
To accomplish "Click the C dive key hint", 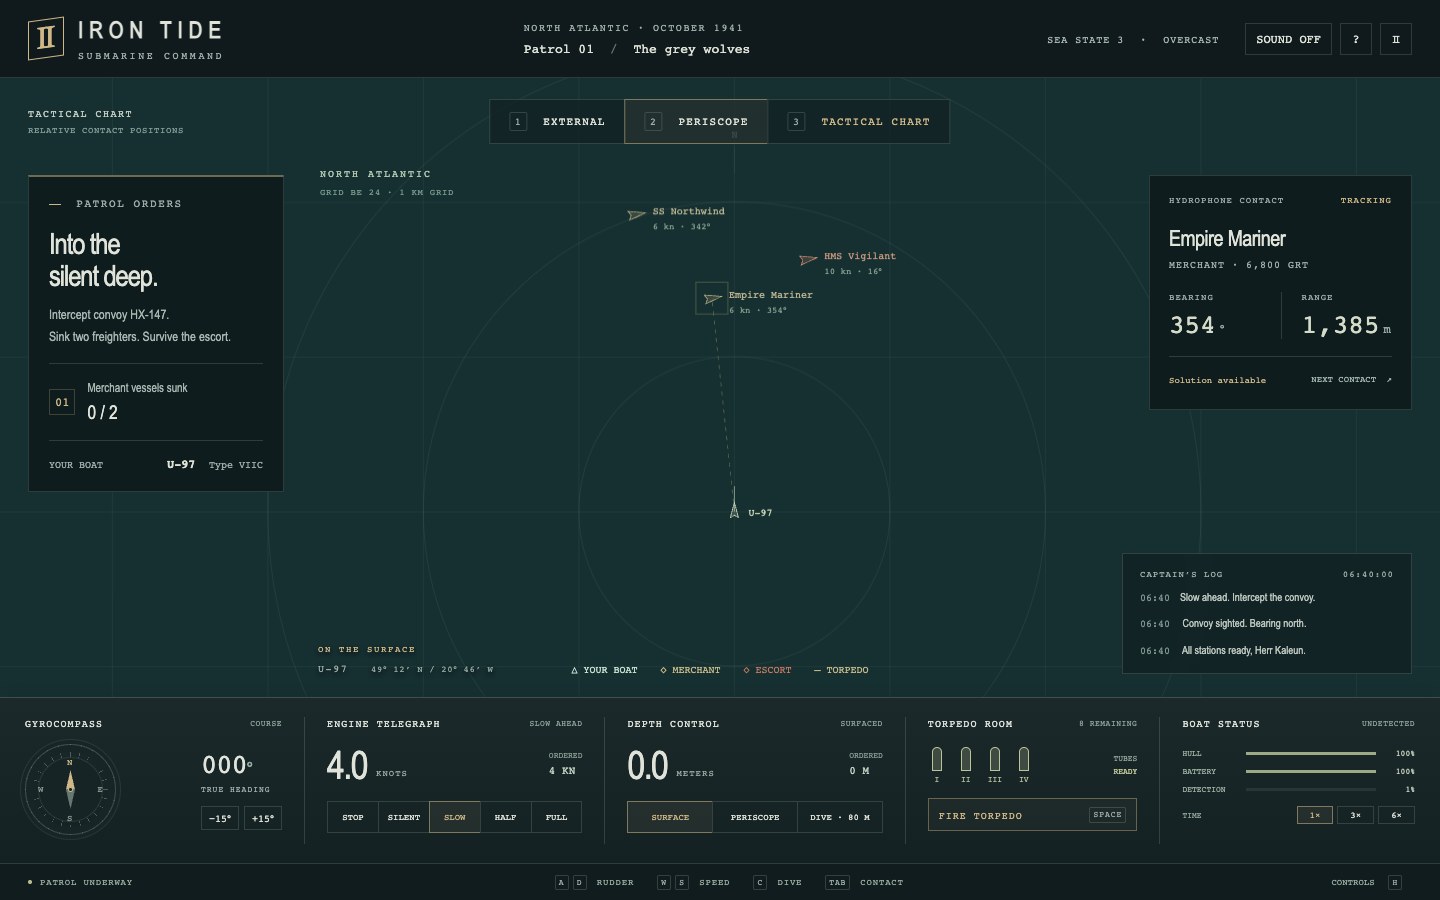I will coord(760,882).
